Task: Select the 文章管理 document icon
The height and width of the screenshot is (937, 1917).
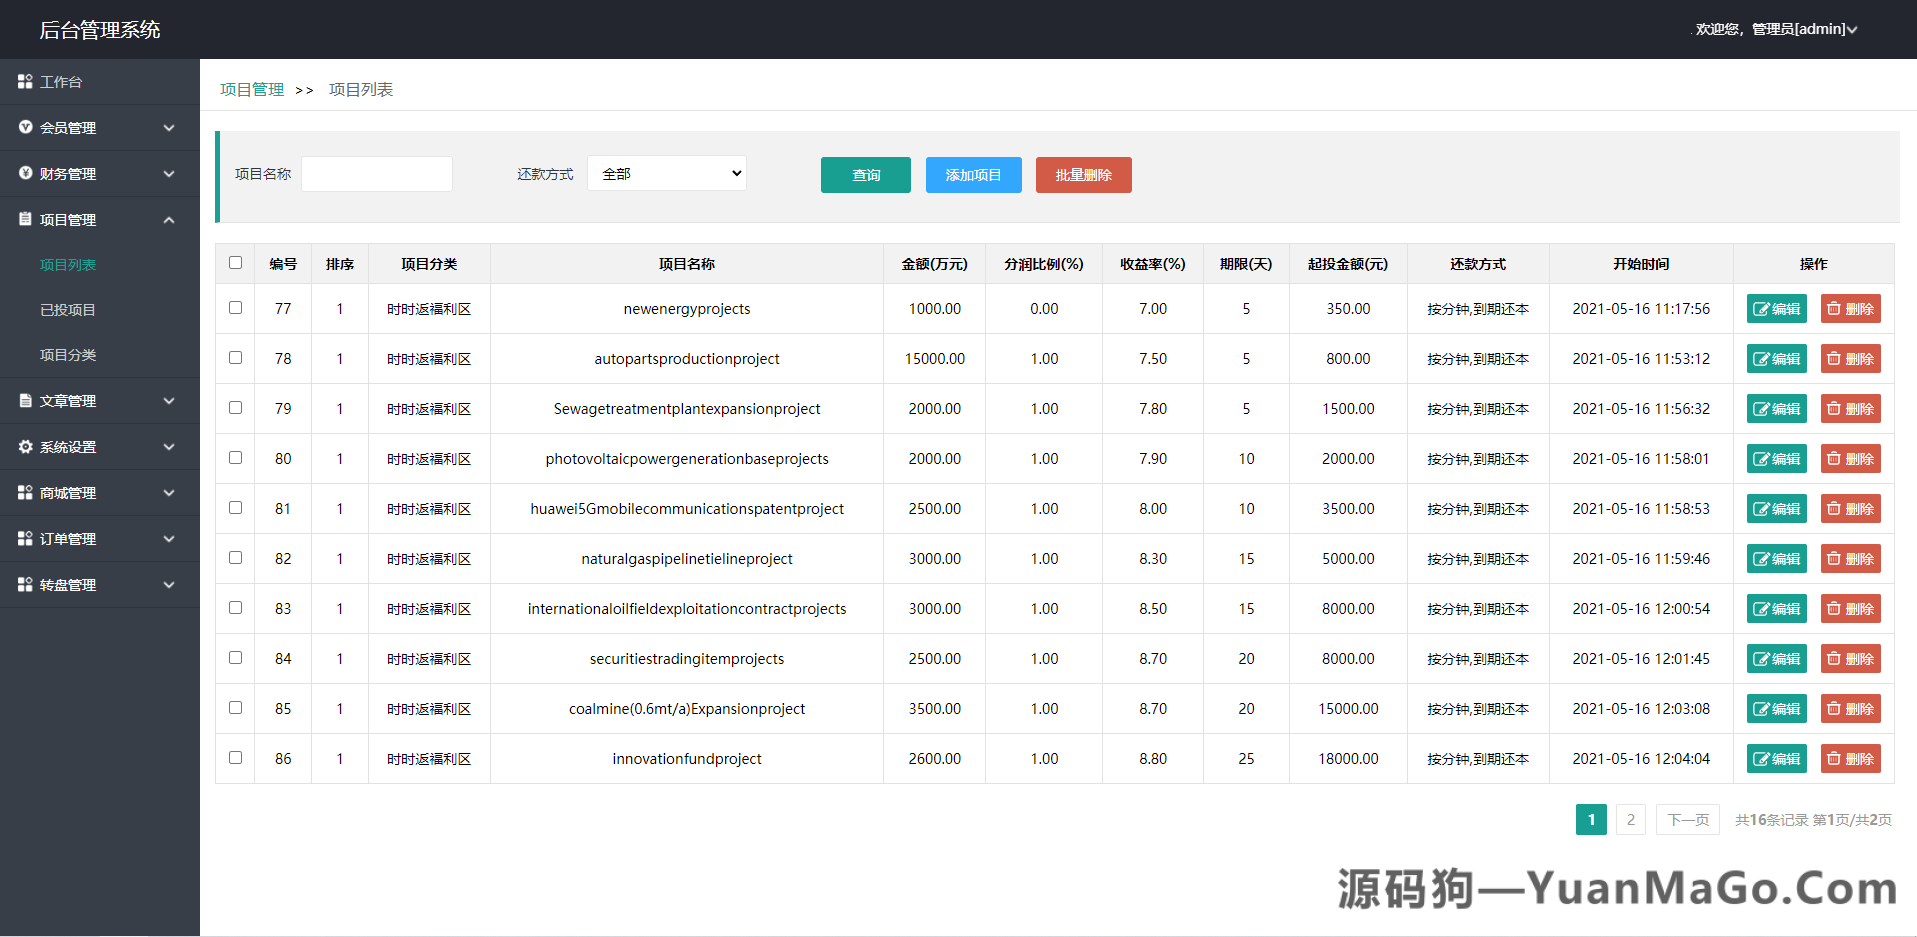Action: click(25, 400)
